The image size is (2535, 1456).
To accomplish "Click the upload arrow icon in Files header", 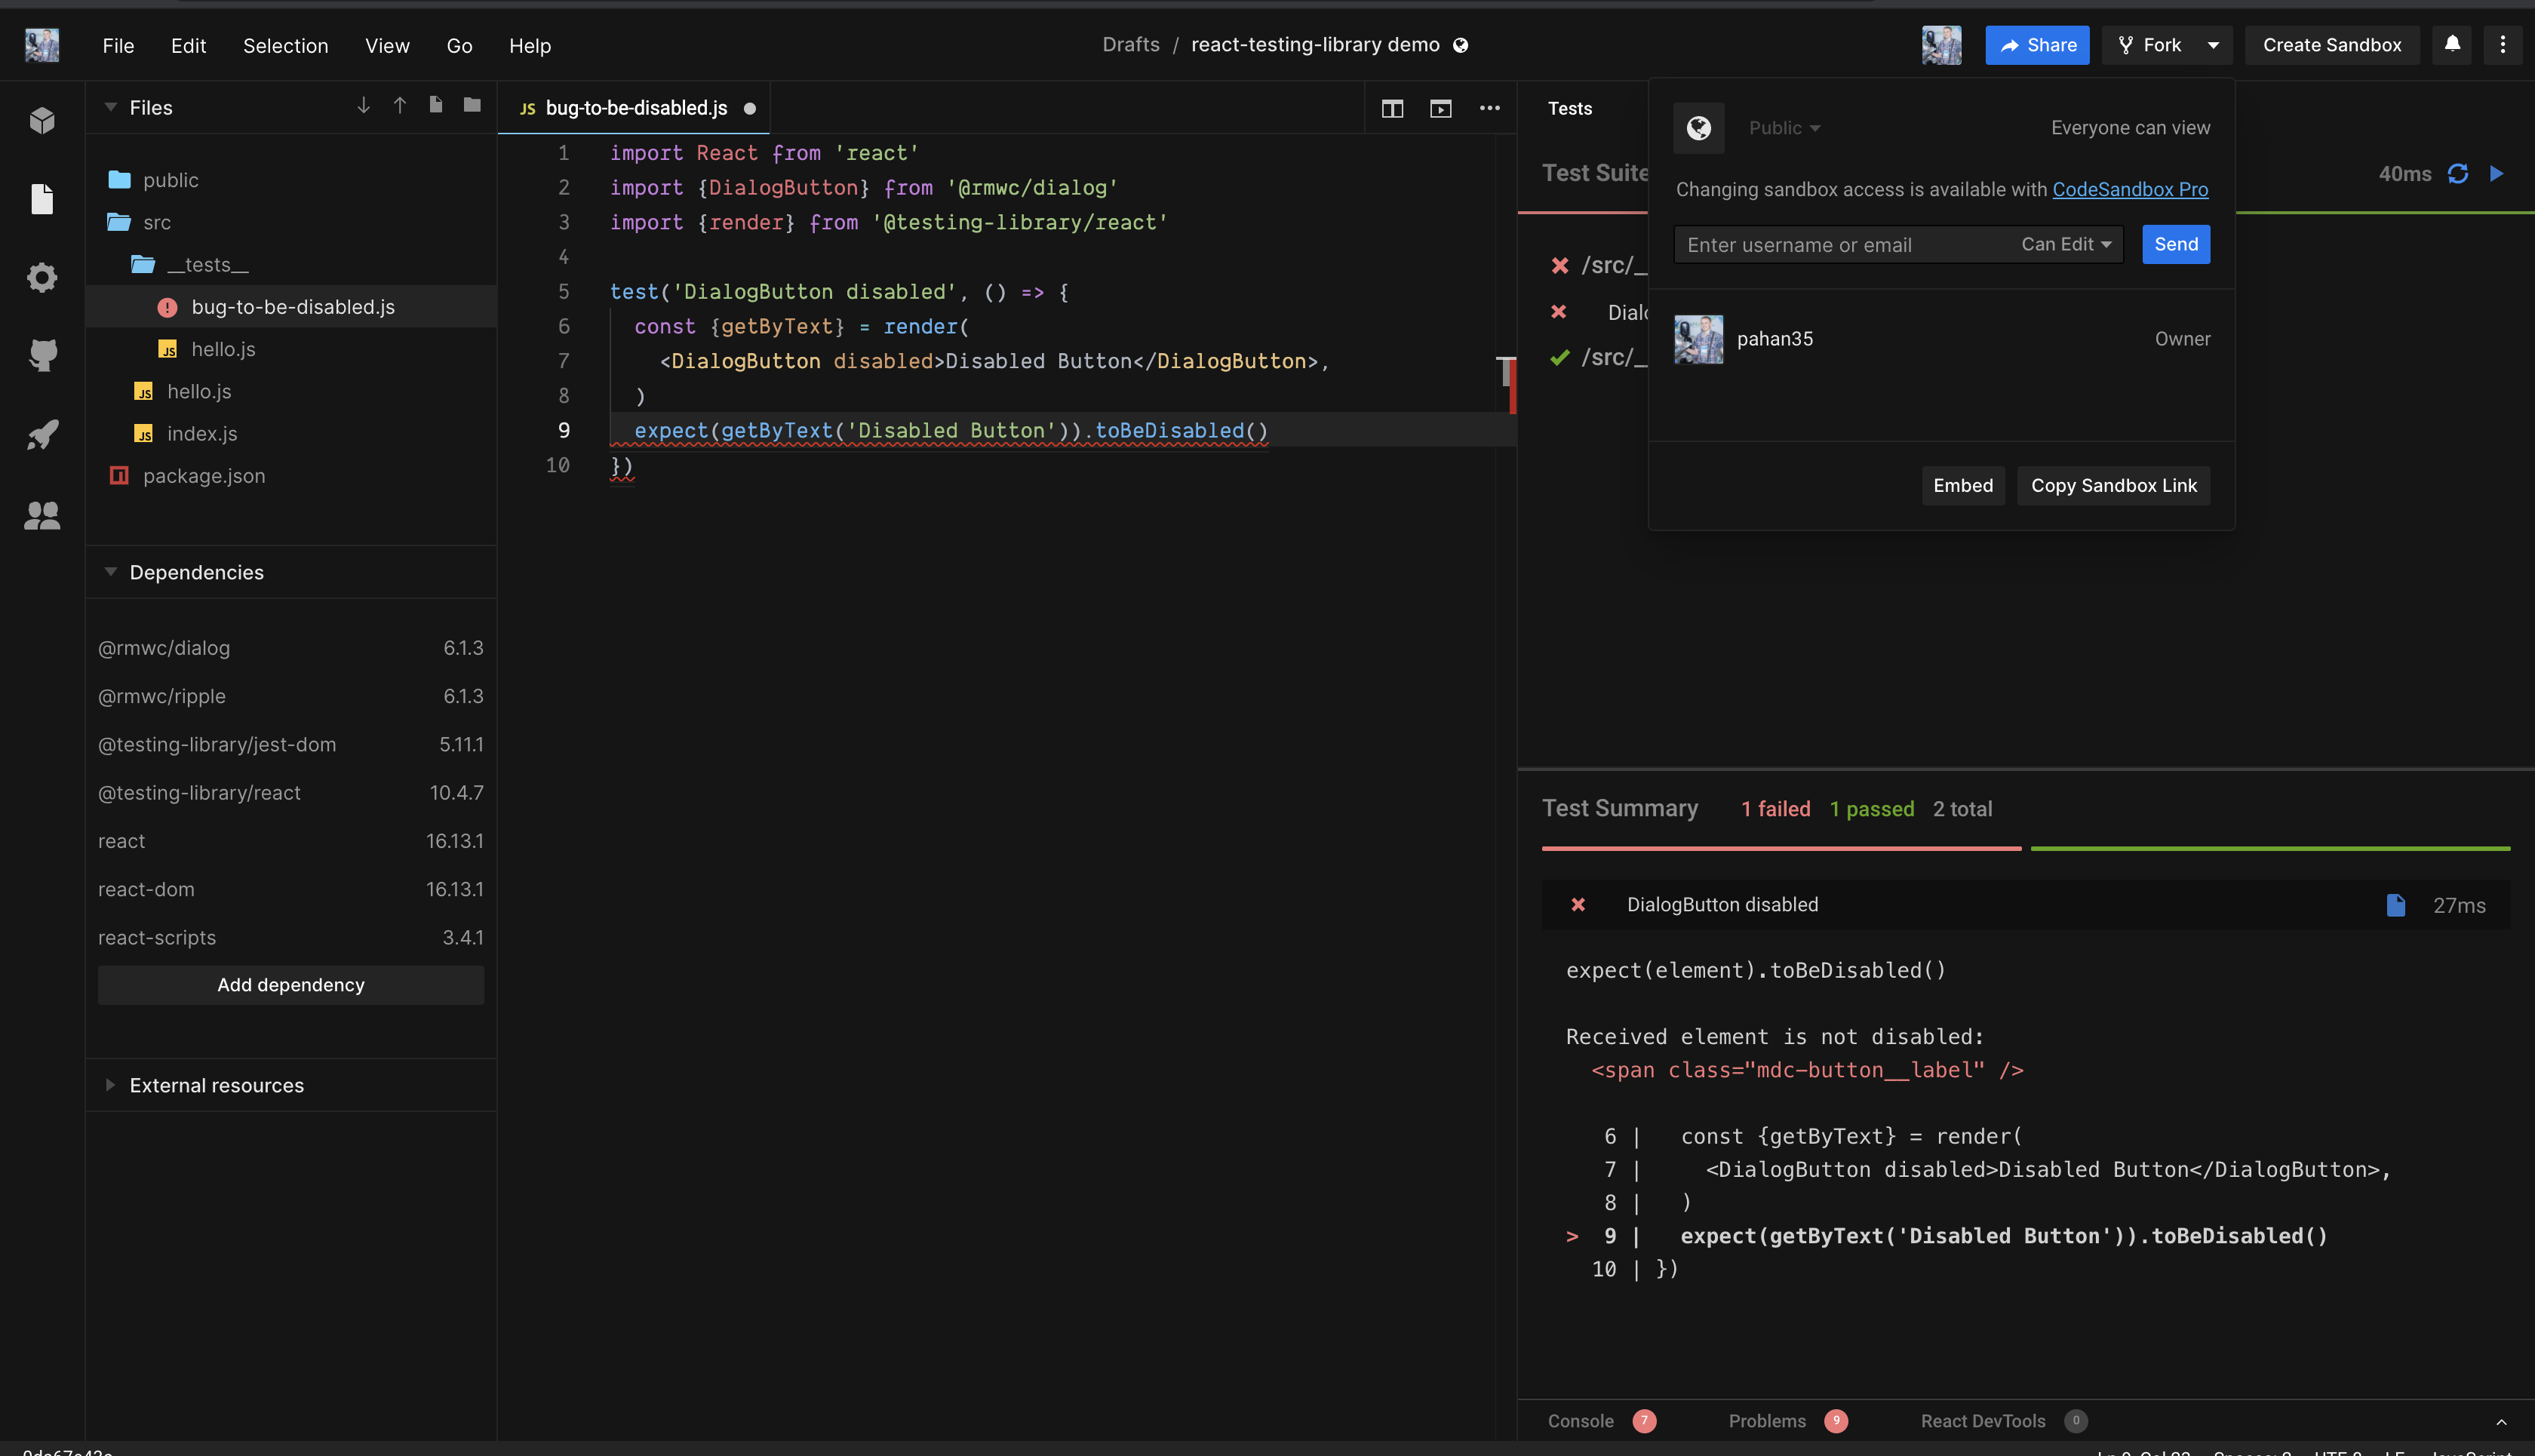I will tap(400, 105).
